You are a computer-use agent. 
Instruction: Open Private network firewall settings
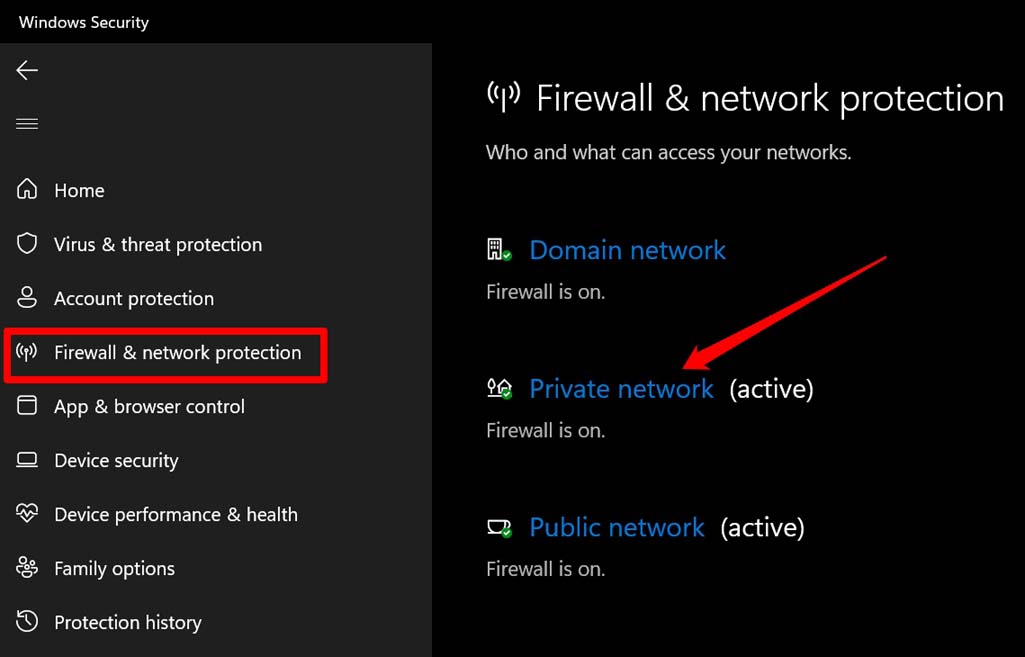621,389
